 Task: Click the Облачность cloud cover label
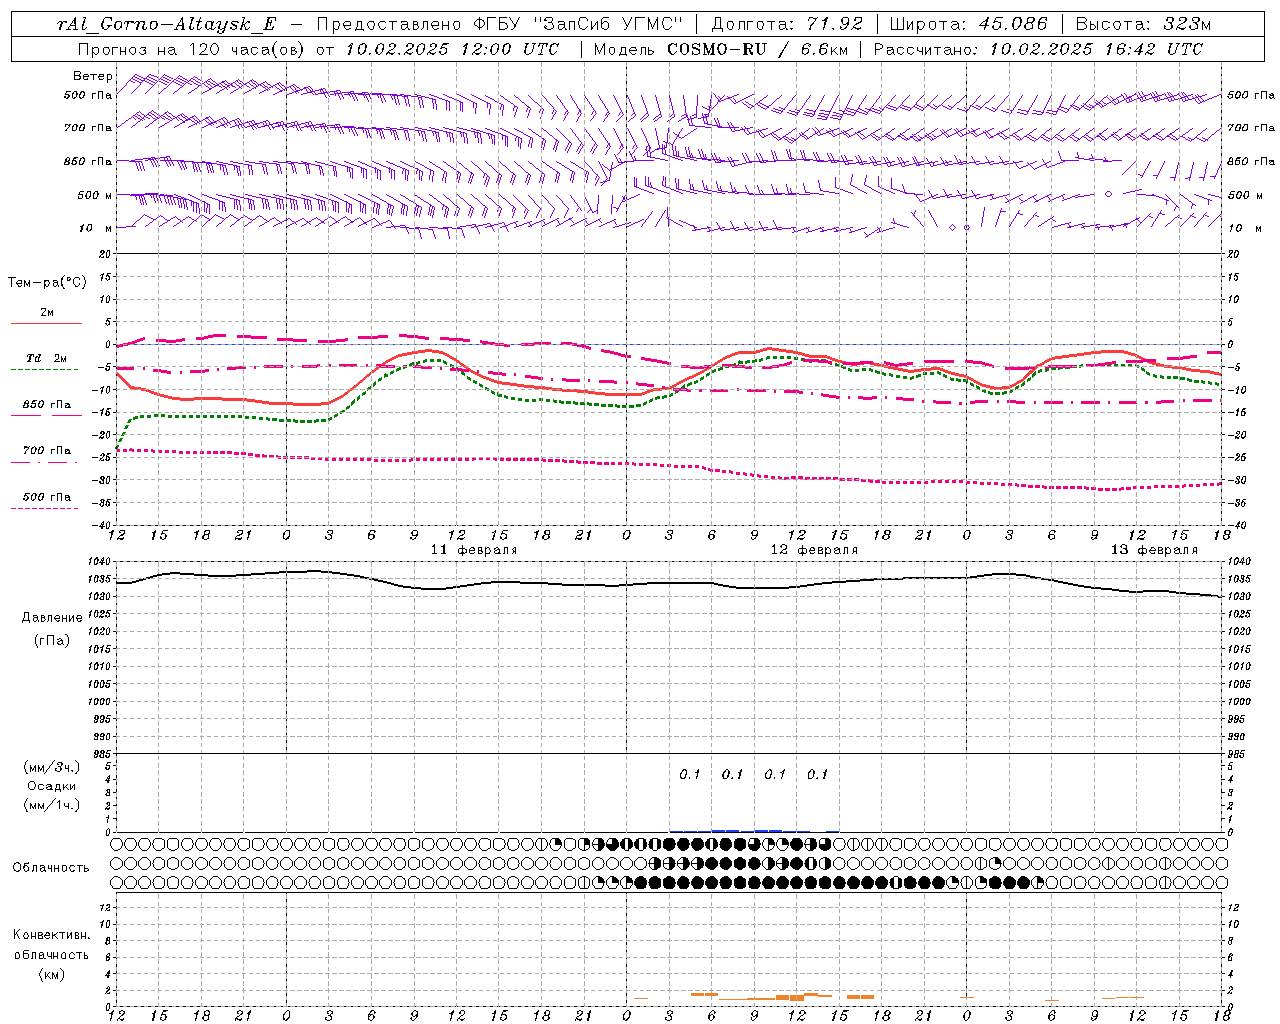click(51, 868)
